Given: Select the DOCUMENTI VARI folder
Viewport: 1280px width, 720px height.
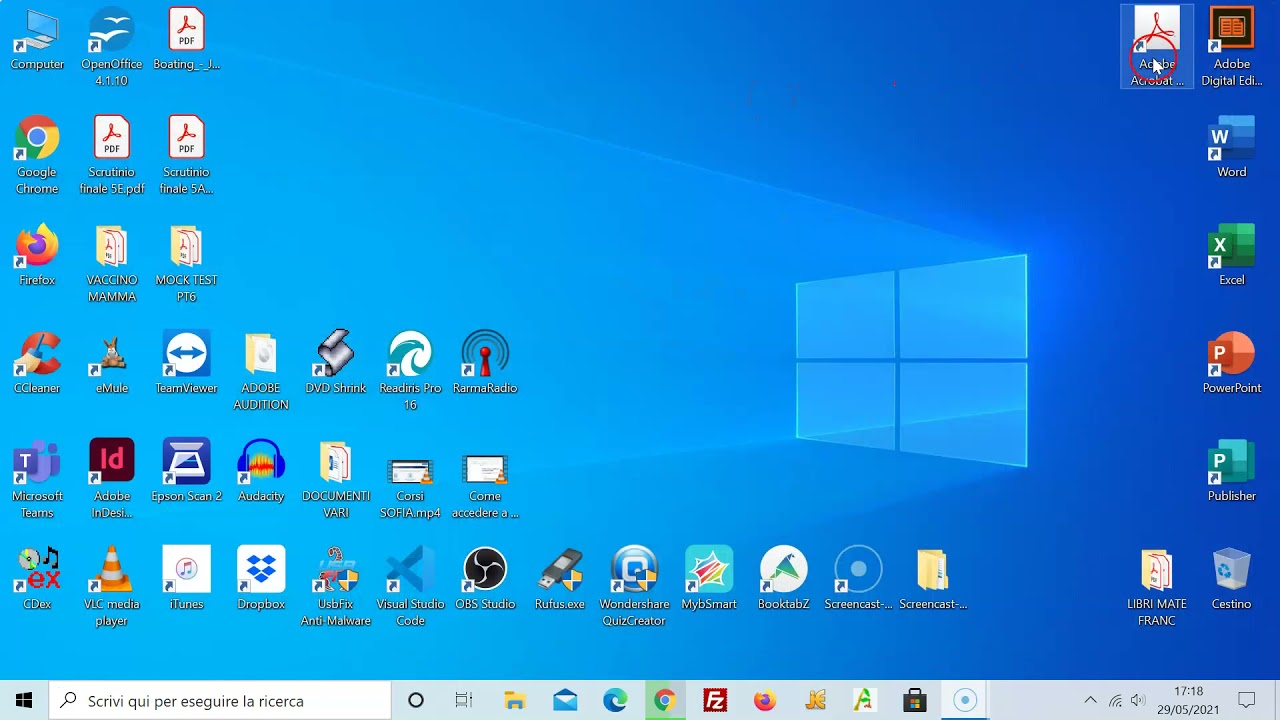Looking at the screenshot, I should (x=335, y=480).
